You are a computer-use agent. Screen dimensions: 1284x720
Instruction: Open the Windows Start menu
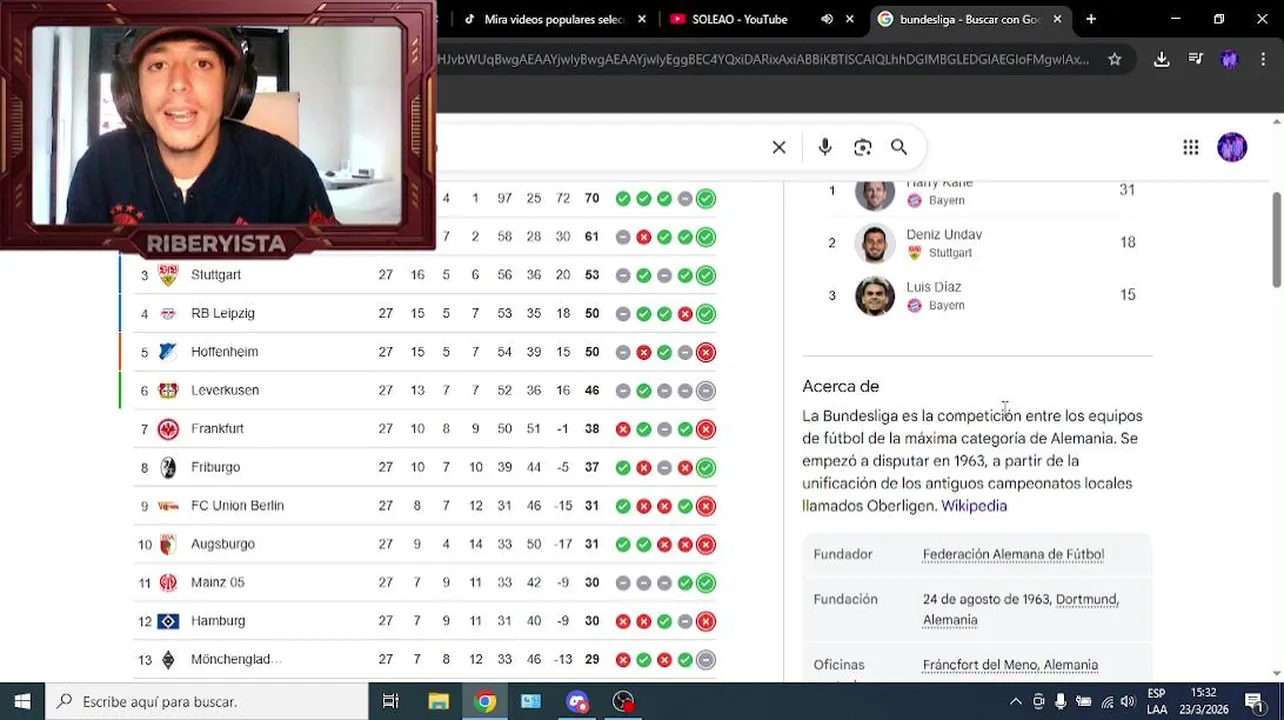click(x=22, y=702)
